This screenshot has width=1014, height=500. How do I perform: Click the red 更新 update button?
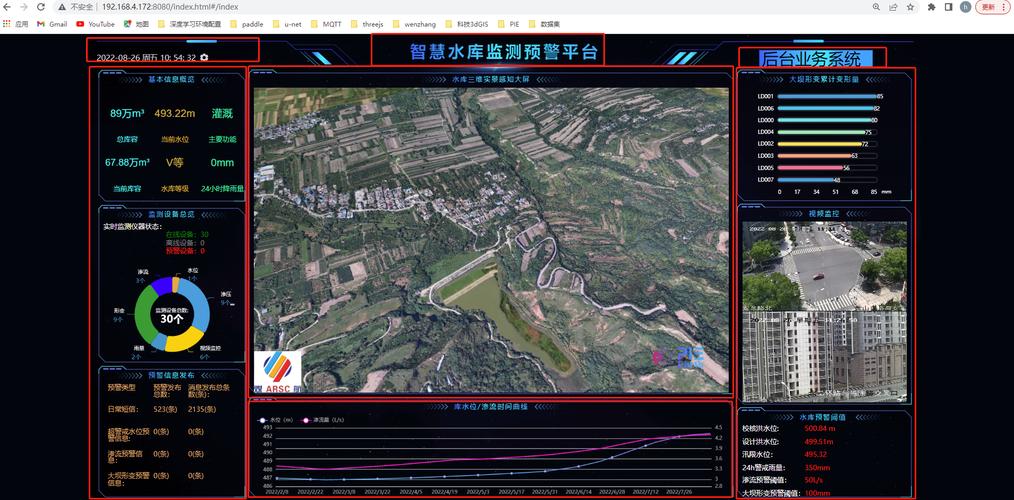point(987,6)
